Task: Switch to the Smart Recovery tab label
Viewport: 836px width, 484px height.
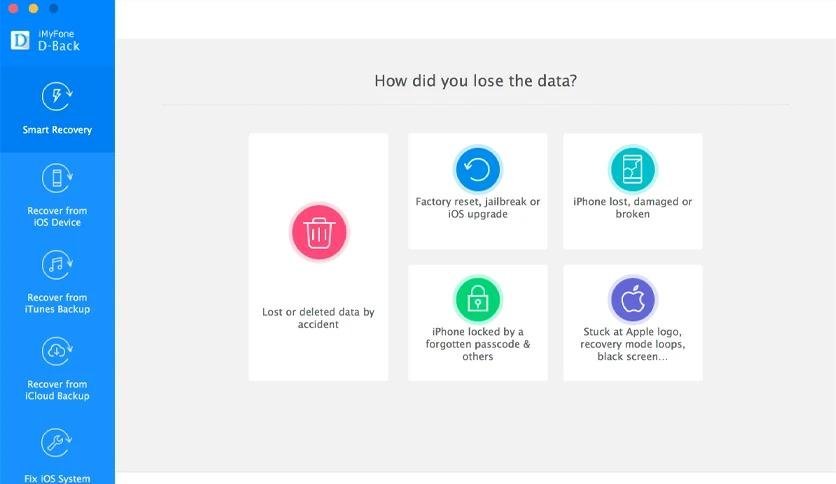Action: tap(57, 130)
